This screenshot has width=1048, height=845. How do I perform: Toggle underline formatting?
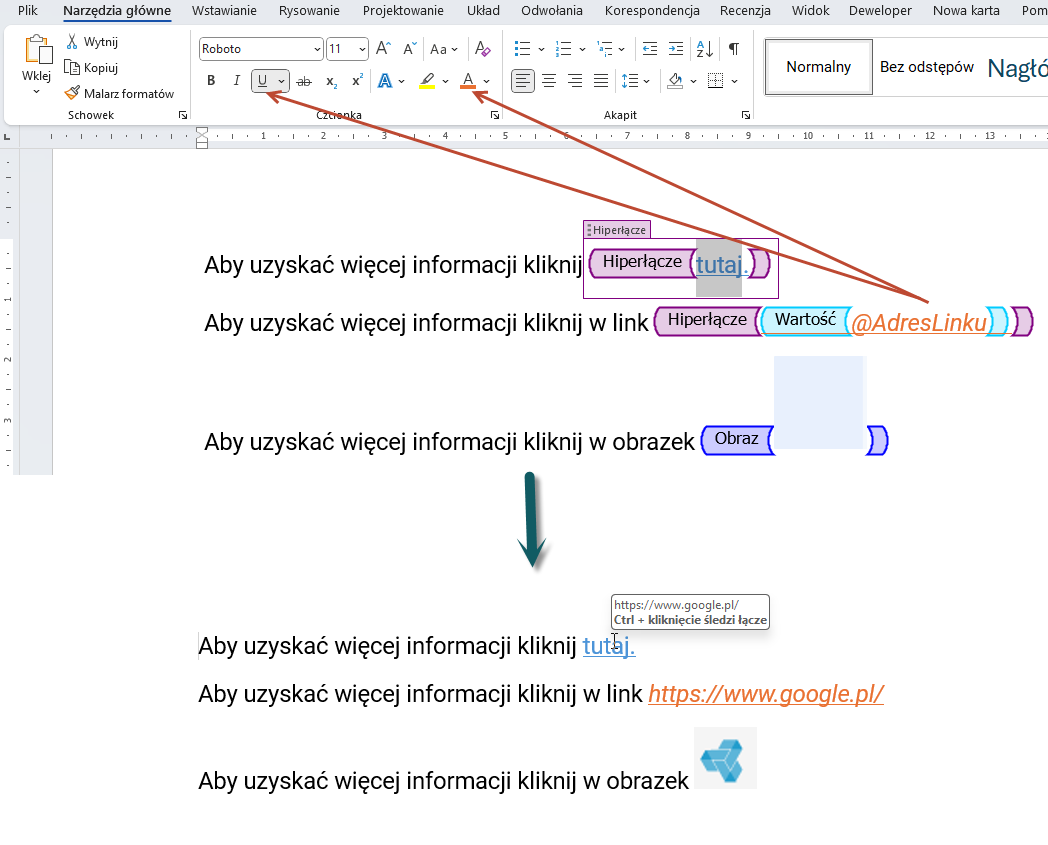(262, 81)
